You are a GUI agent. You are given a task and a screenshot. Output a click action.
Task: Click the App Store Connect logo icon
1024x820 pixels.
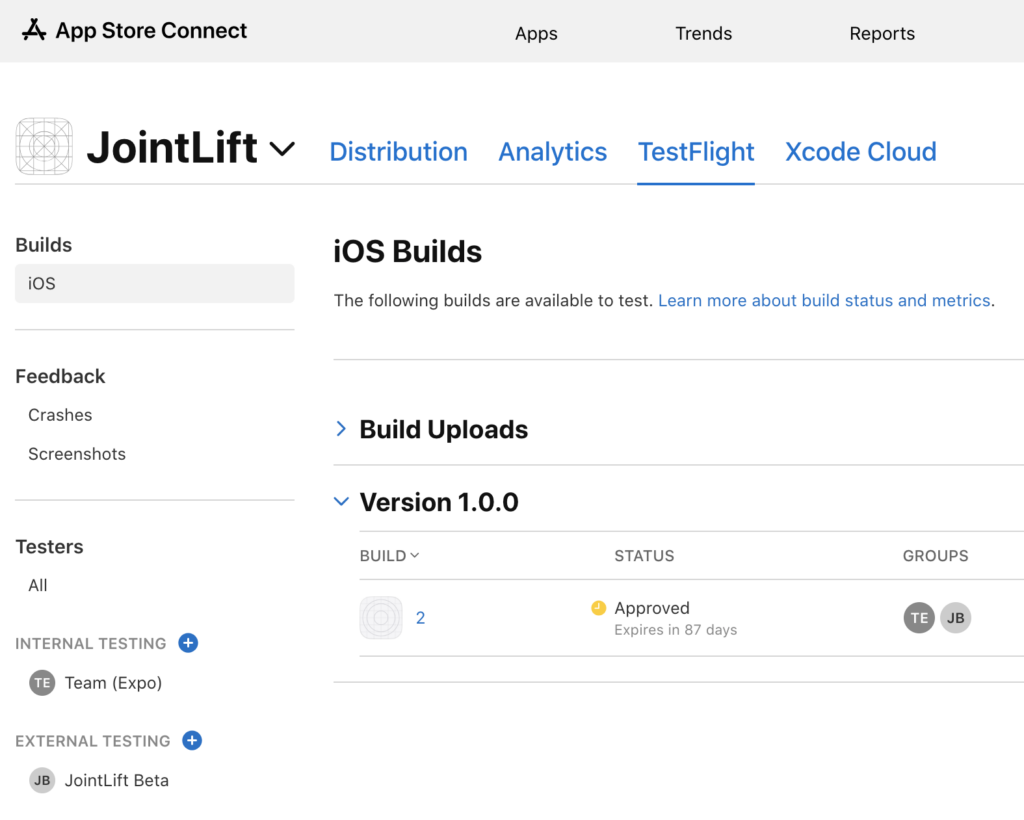(34, 30)
